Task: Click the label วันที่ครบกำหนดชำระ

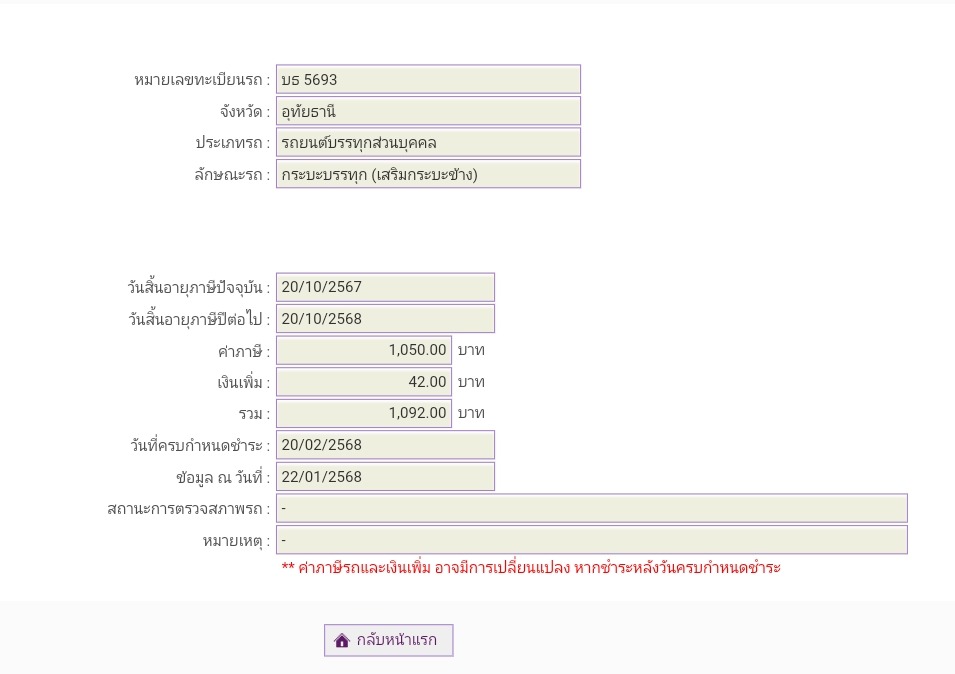Action: click(x=200, y=445)
